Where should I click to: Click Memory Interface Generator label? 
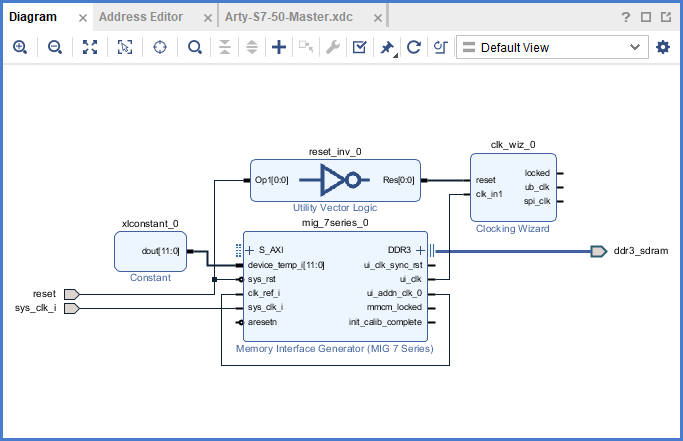(x=335, y=349)
